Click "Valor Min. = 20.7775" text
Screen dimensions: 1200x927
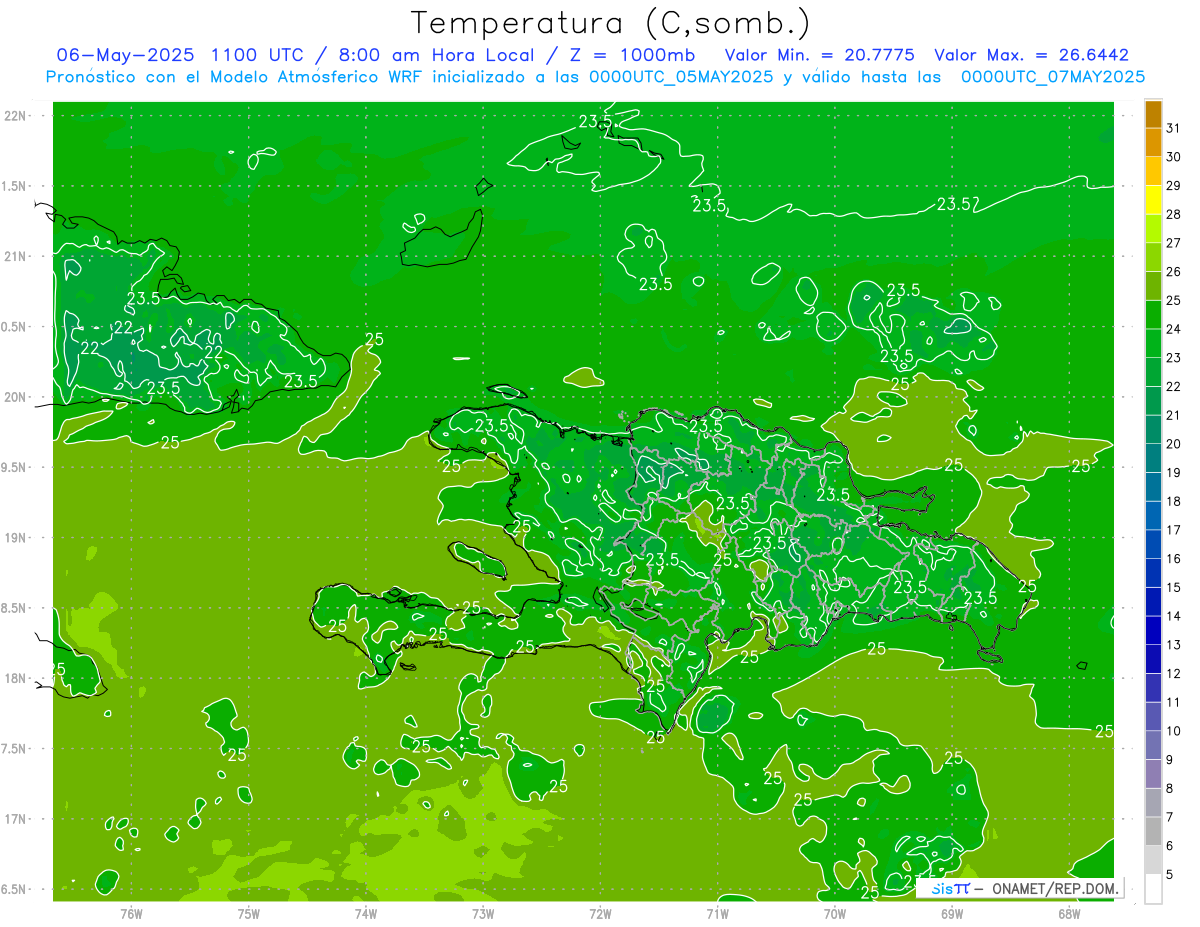pos(819,55)
